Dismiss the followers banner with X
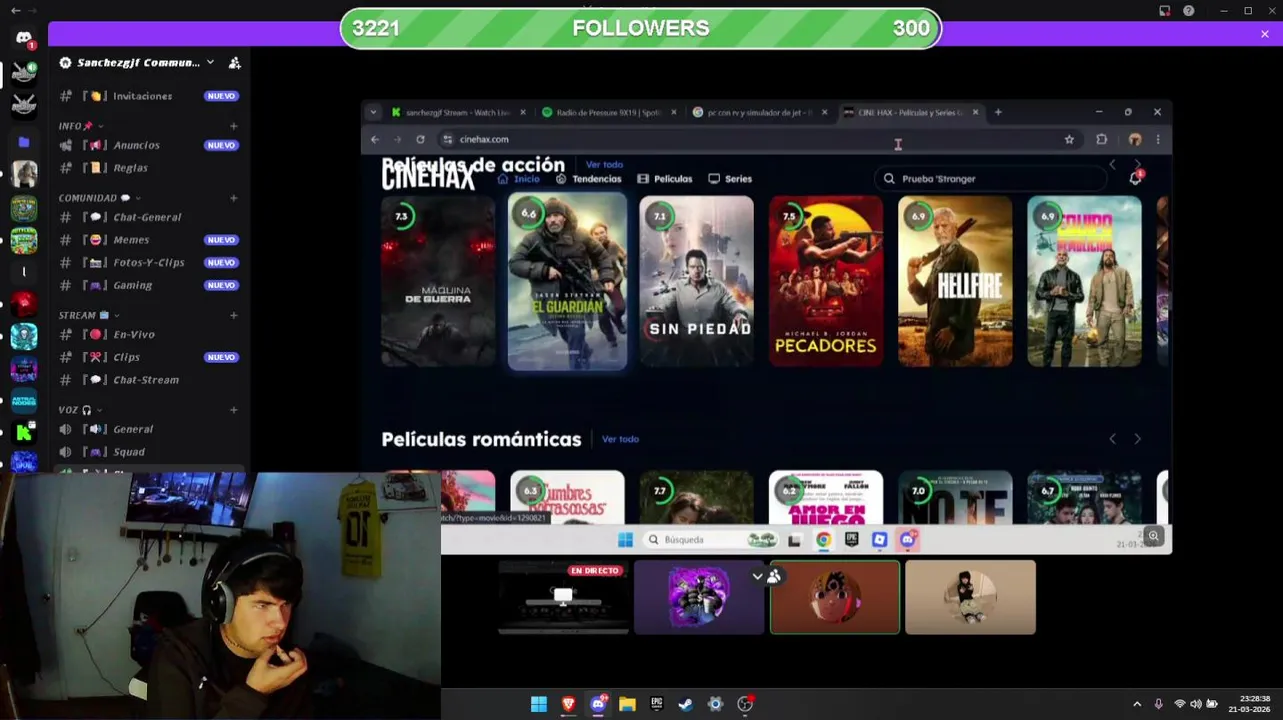This screenshot has width=1283, height=720. 1264,34
